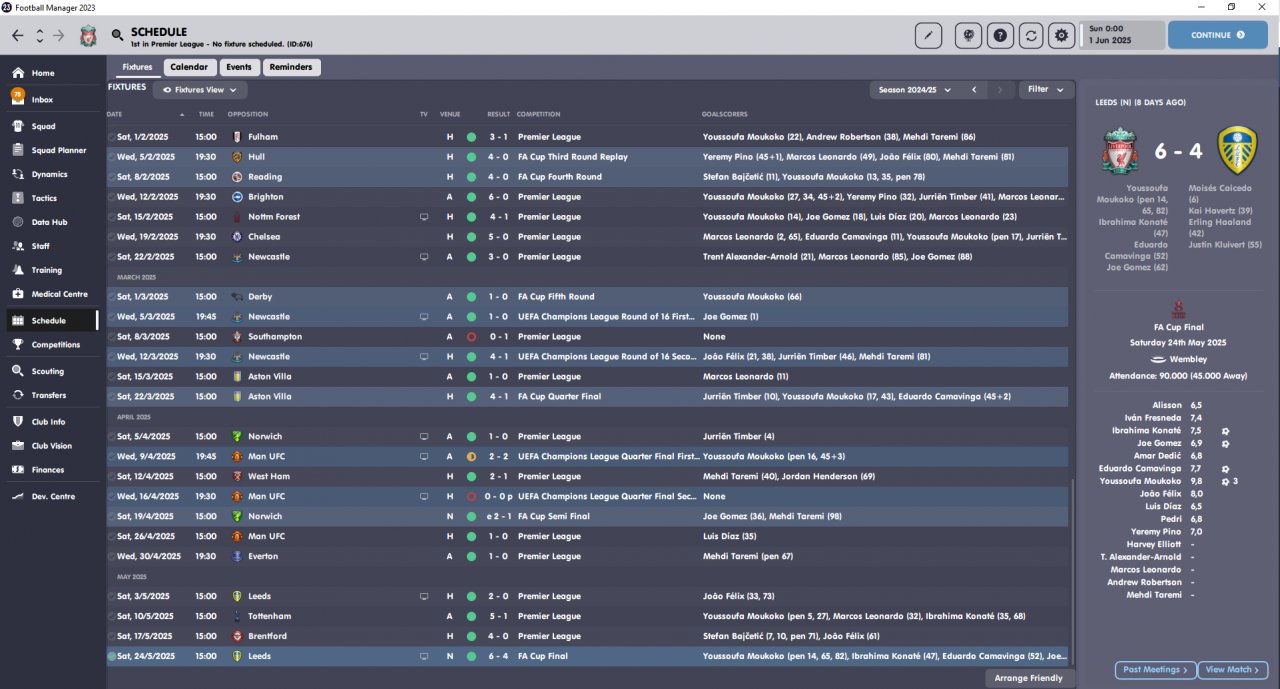Open the search magnifier icon
Image resolution: width=1280 pixels, height=689 pixels.
pos(118,36)
